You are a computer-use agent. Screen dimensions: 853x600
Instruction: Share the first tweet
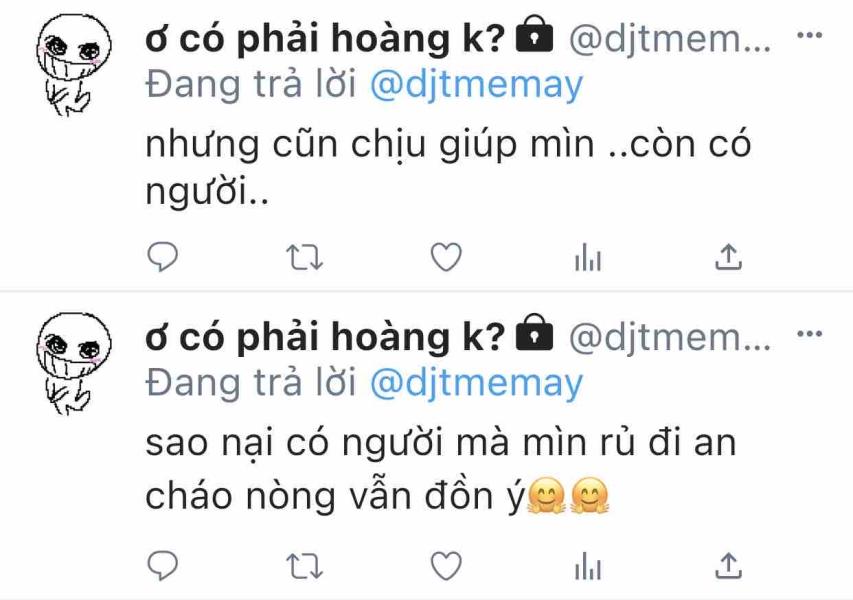[x=728, y=257]
